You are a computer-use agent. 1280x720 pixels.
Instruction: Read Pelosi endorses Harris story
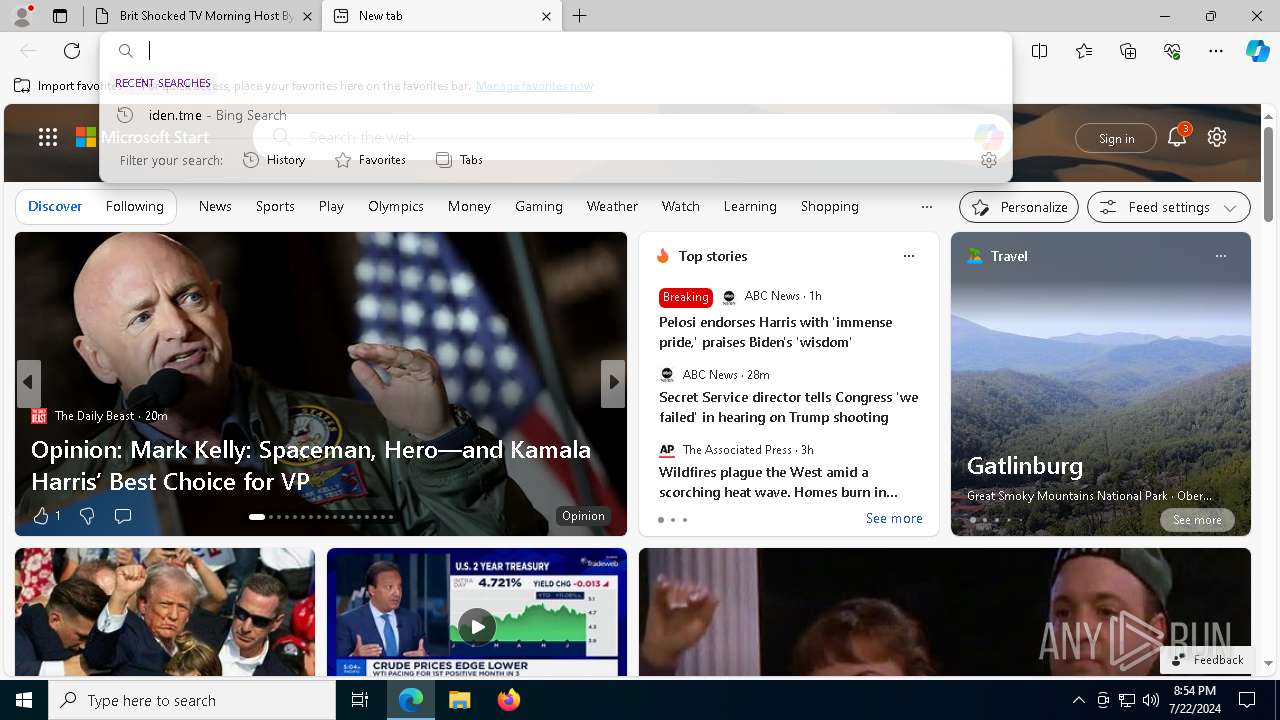[x=775, y=332]
